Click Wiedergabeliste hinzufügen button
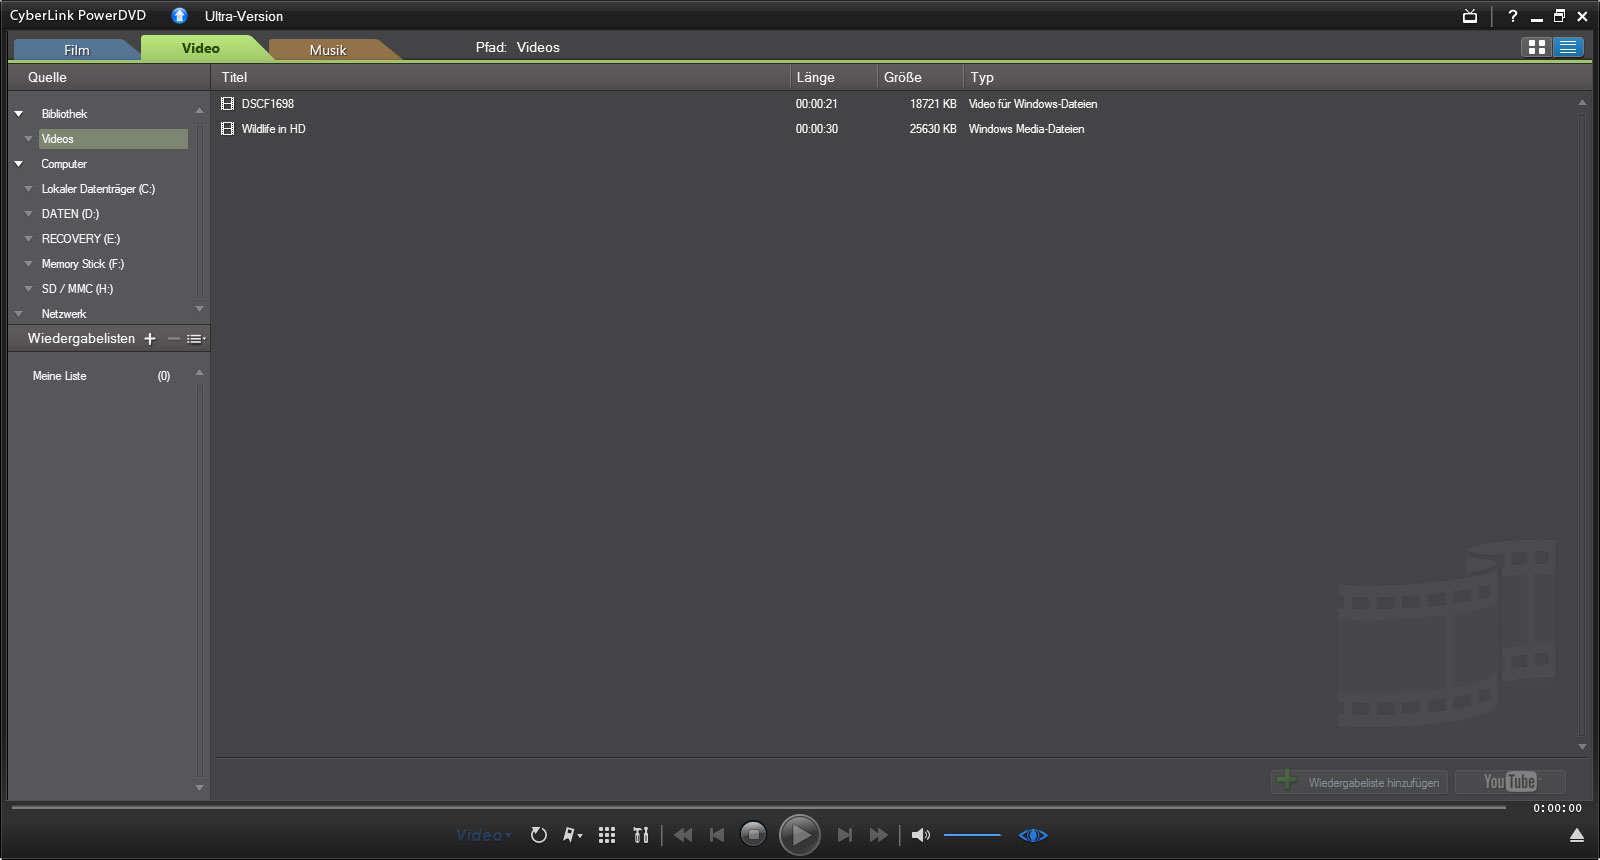1600x860 pixels. tap(1360, 782)
